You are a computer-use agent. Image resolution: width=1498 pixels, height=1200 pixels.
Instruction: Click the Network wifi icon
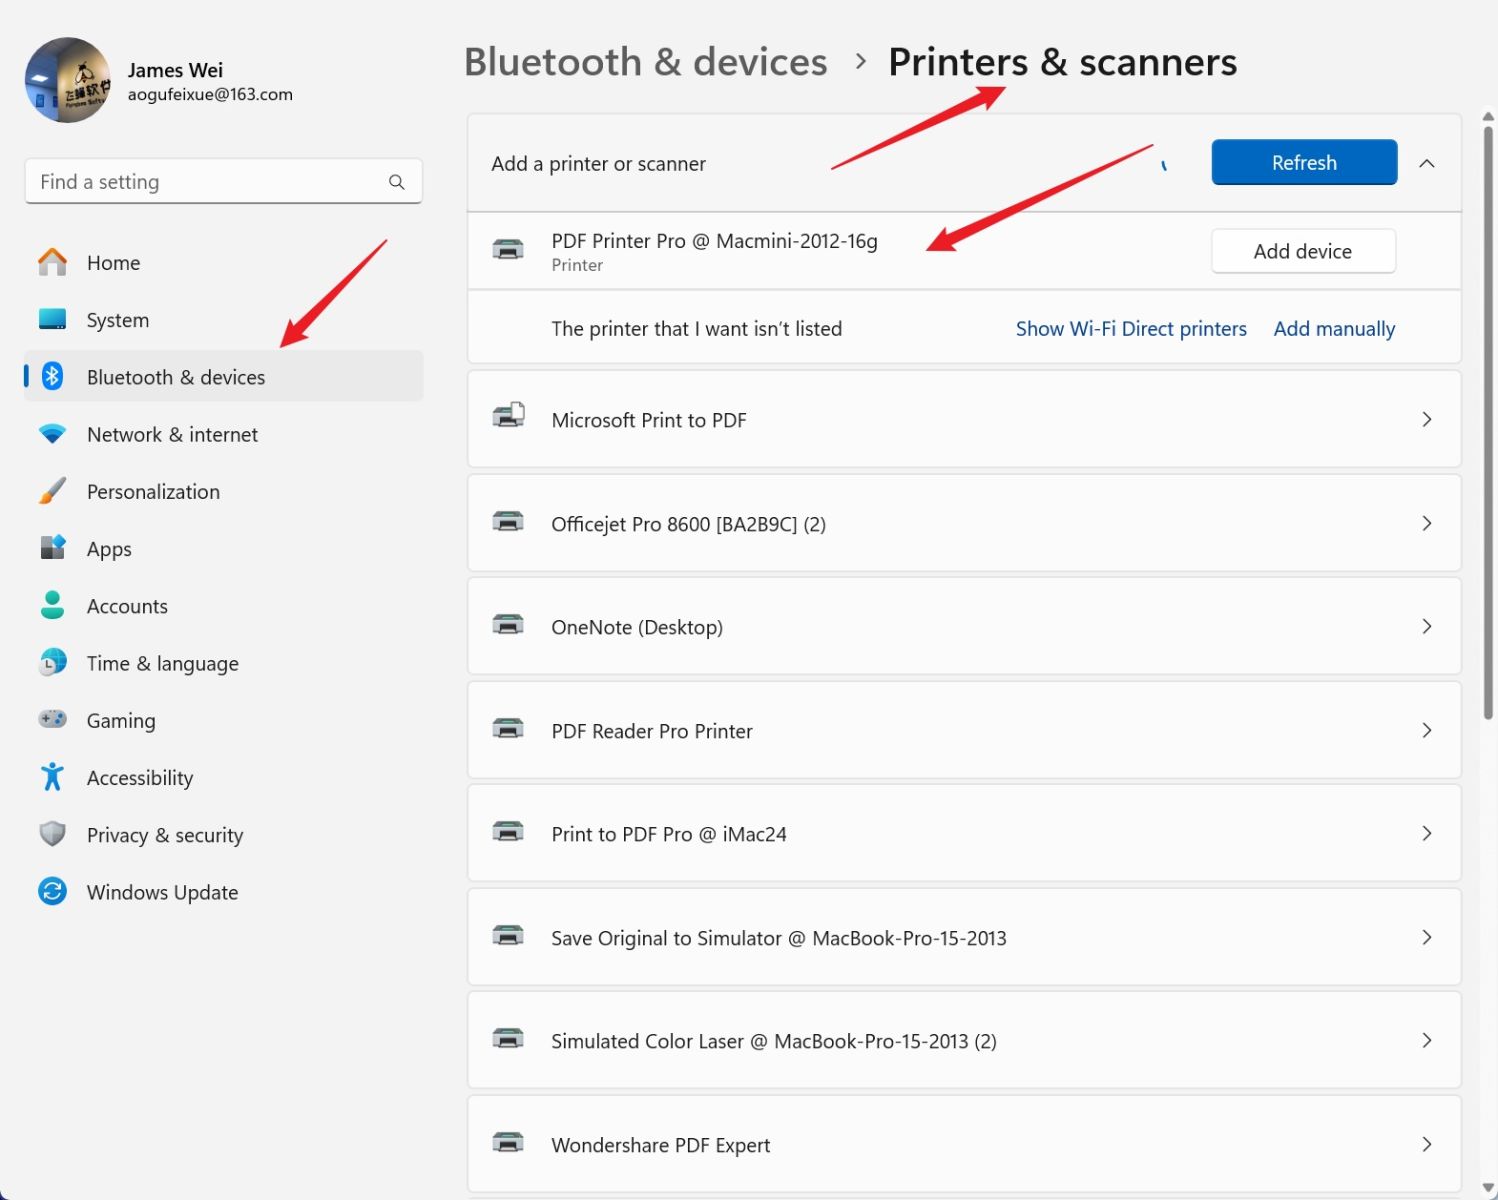click(x=52, y=434)
